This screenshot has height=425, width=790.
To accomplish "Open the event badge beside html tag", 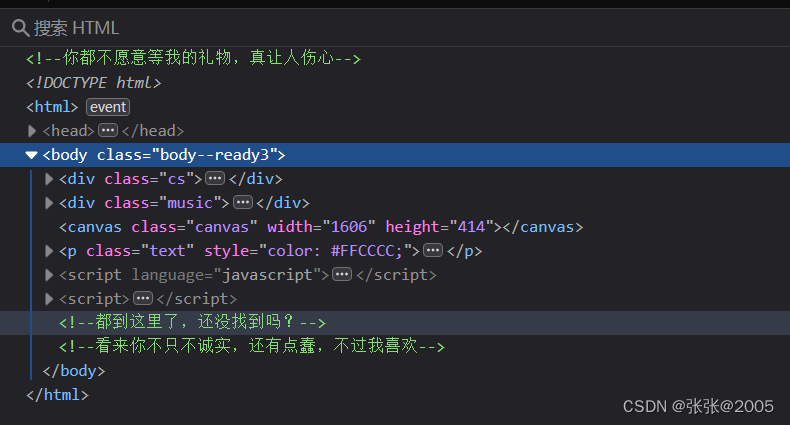I will 108,107.
